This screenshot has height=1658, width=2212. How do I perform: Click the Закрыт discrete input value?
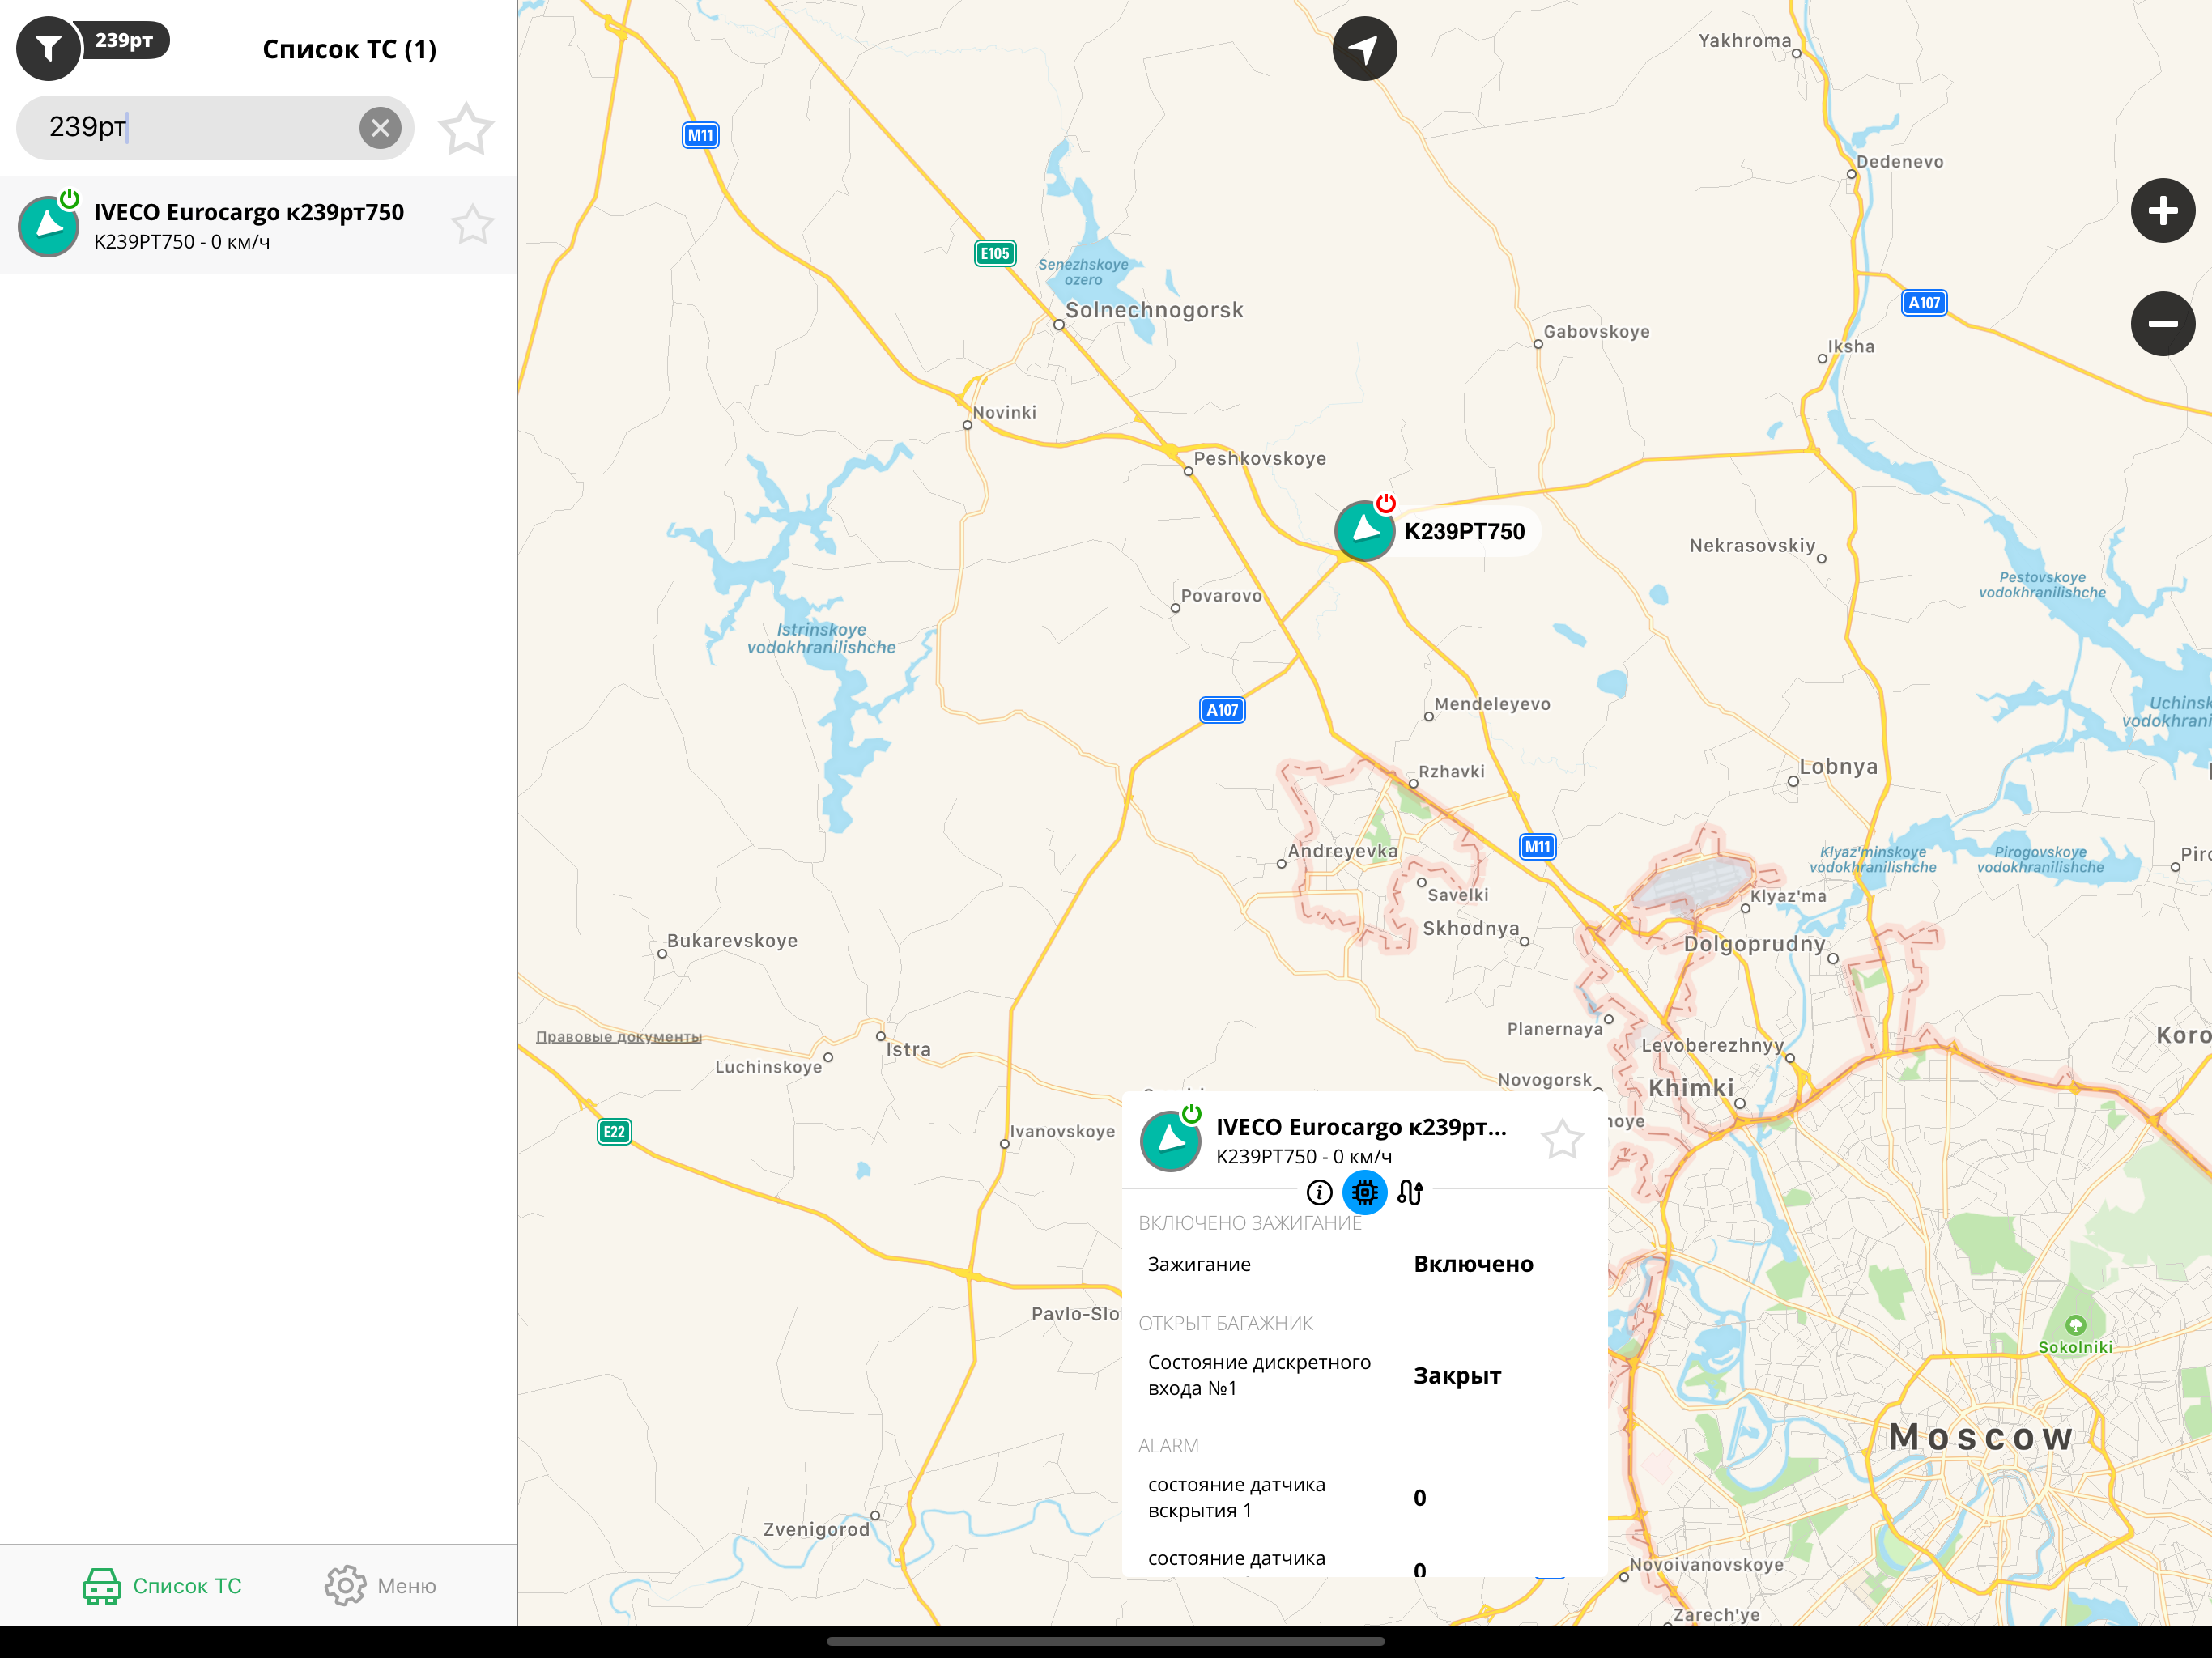click(x=1457, y=1376)
